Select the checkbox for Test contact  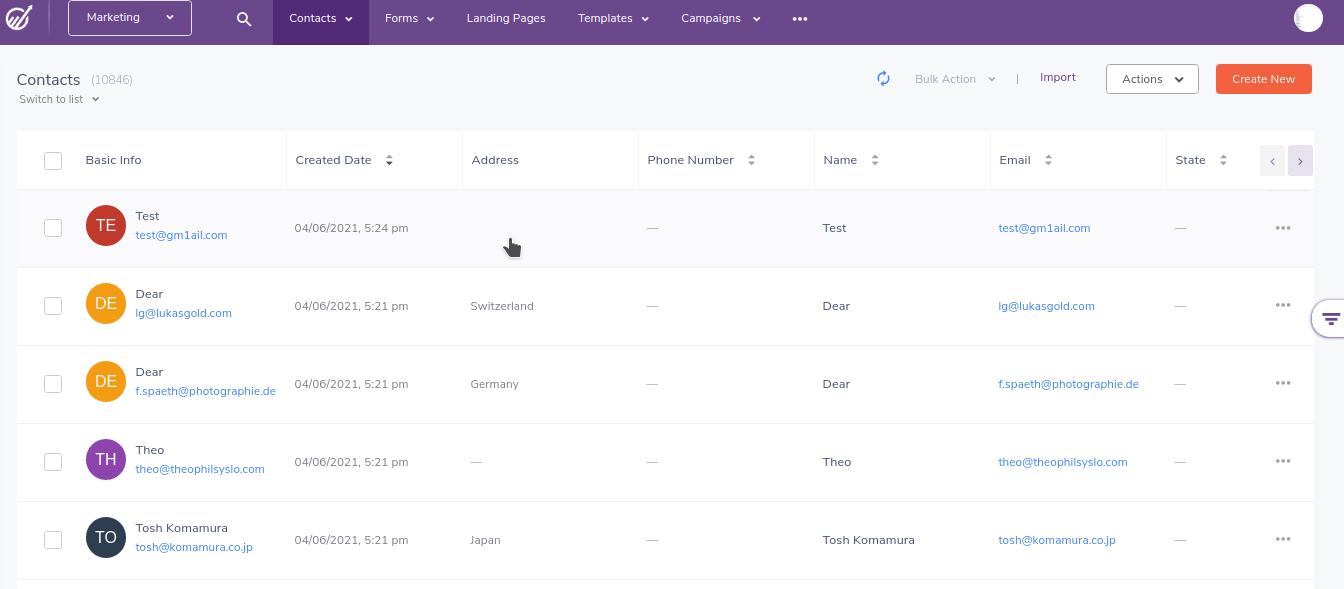(x=53, y=228)
